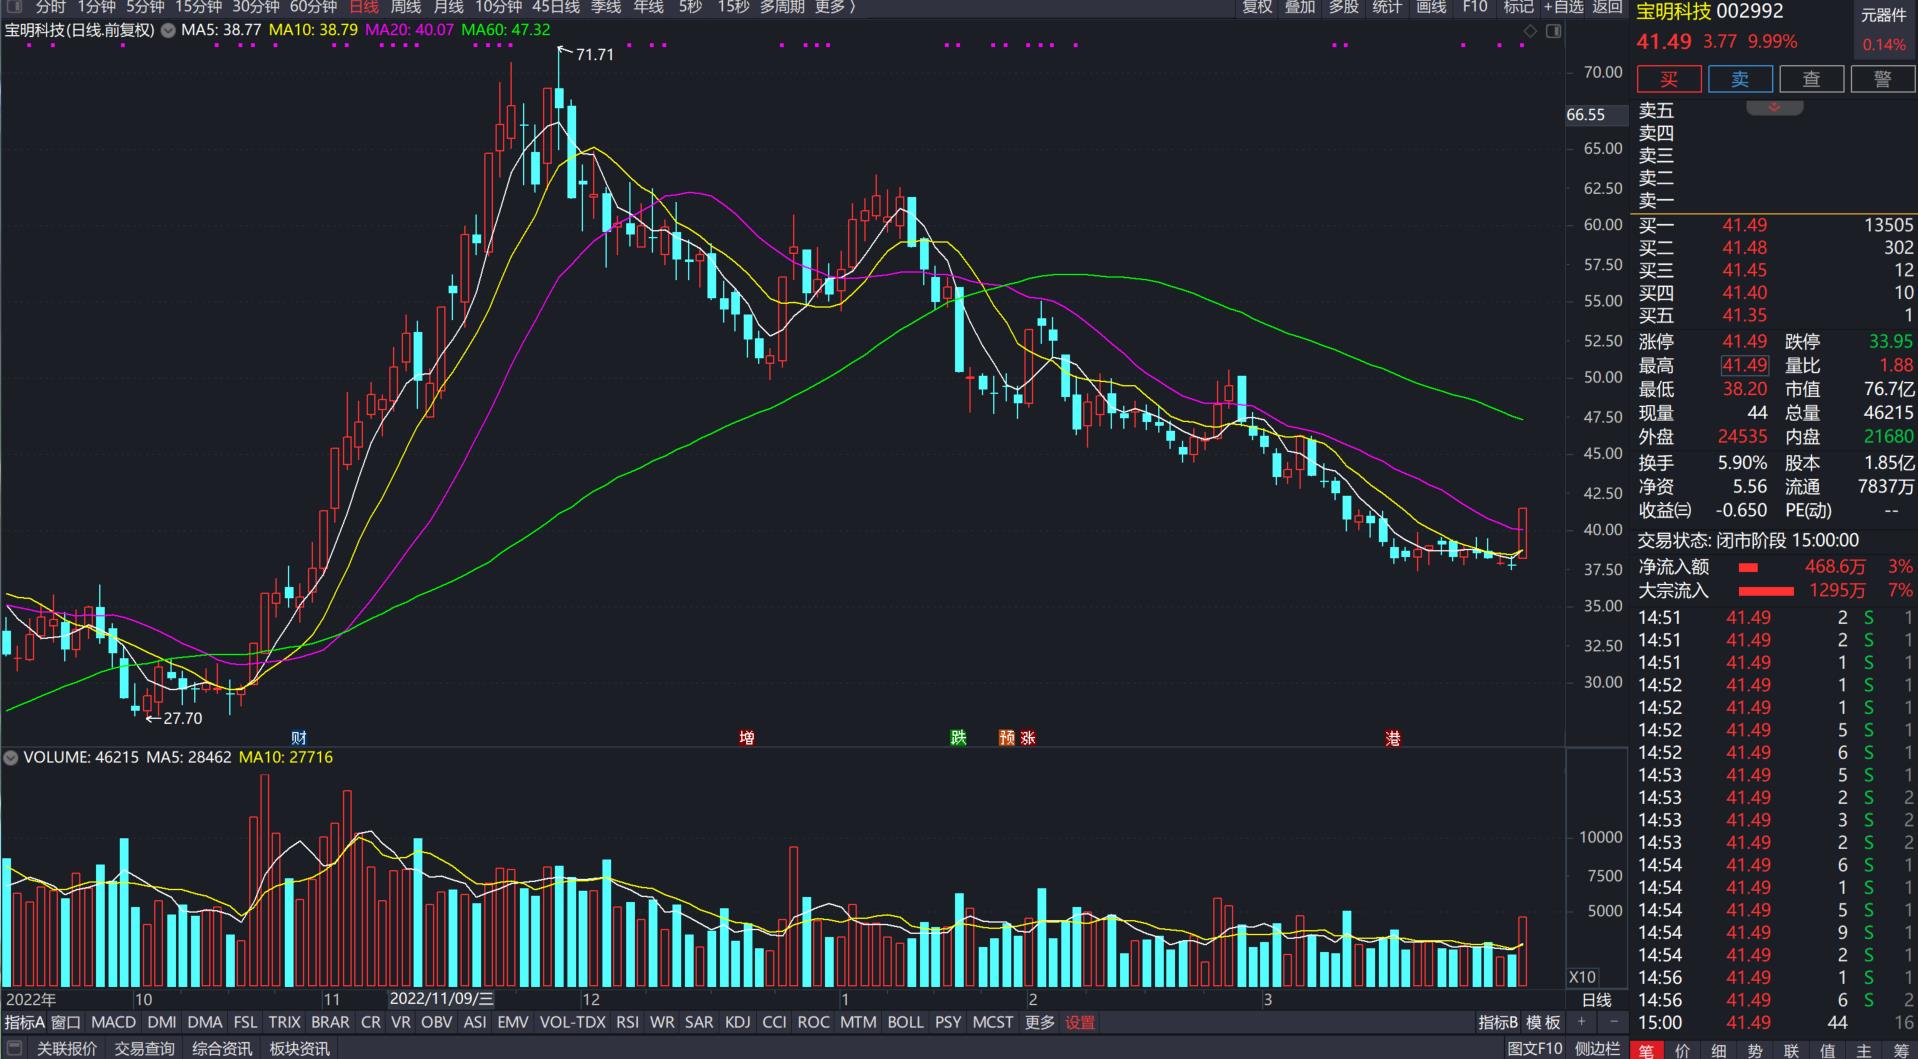Toggle 复权 price adjustment in top toolbar
This screenshot has width=1918, height=1059.
pos(1257,7)
